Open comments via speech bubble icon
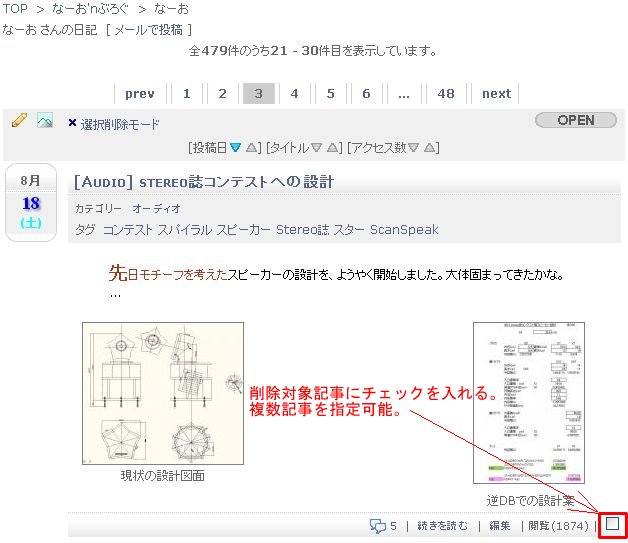Screen dimensions: 628x543 [378, 526]
